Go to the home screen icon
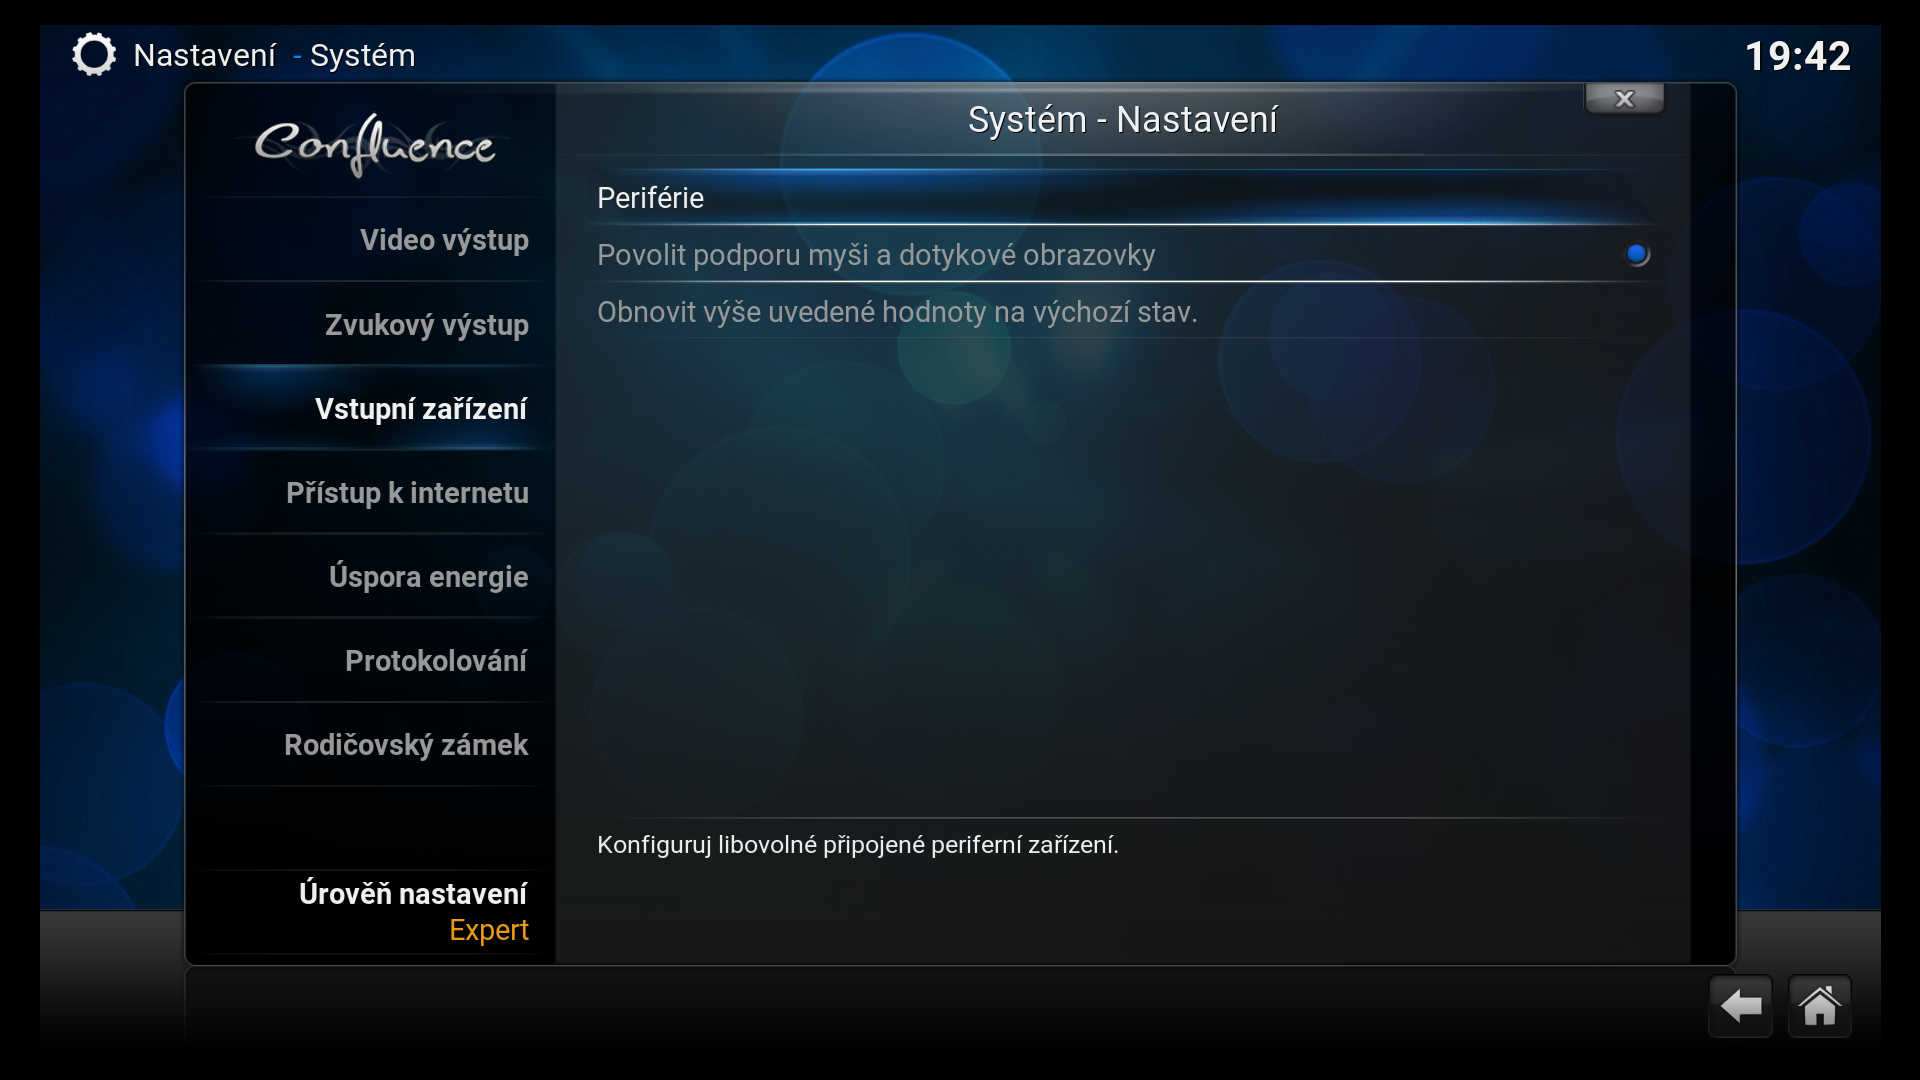Screen dimensions: 1920x1080 [x=1819, y=1006]
